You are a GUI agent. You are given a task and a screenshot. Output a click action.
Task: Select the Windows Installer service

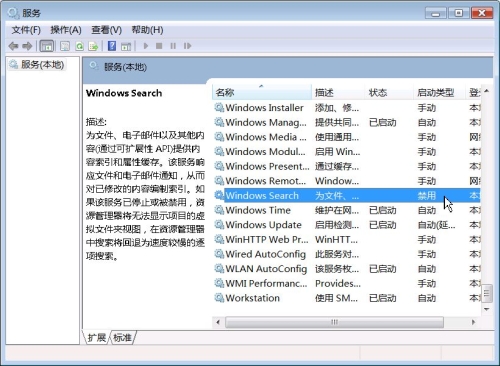coord(264,108)
